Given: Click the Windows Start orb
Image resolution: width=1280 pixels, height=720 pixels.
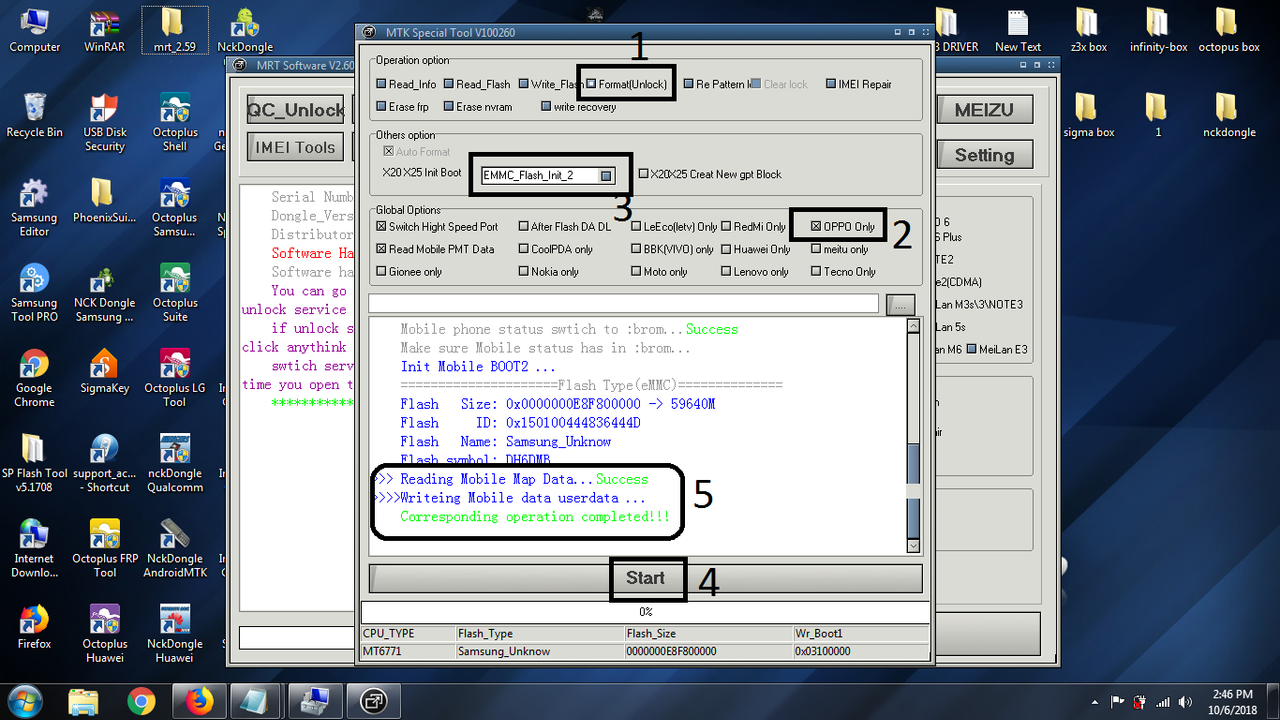Looking at the screenshot, I should [x=24, y=700].
